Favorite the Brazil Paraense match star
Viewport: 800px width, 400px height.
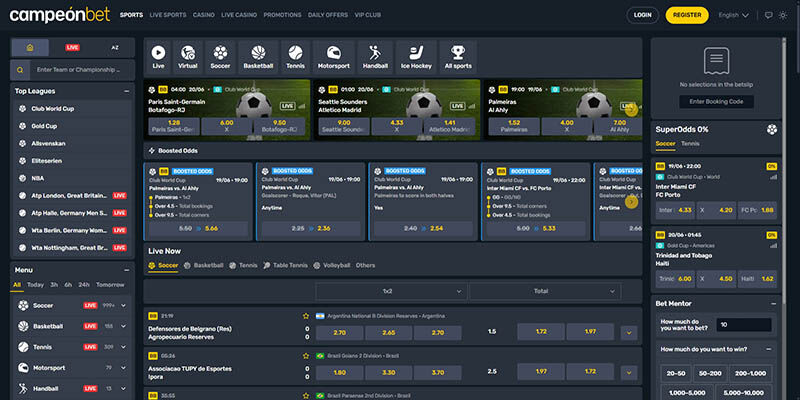[306, 395]
